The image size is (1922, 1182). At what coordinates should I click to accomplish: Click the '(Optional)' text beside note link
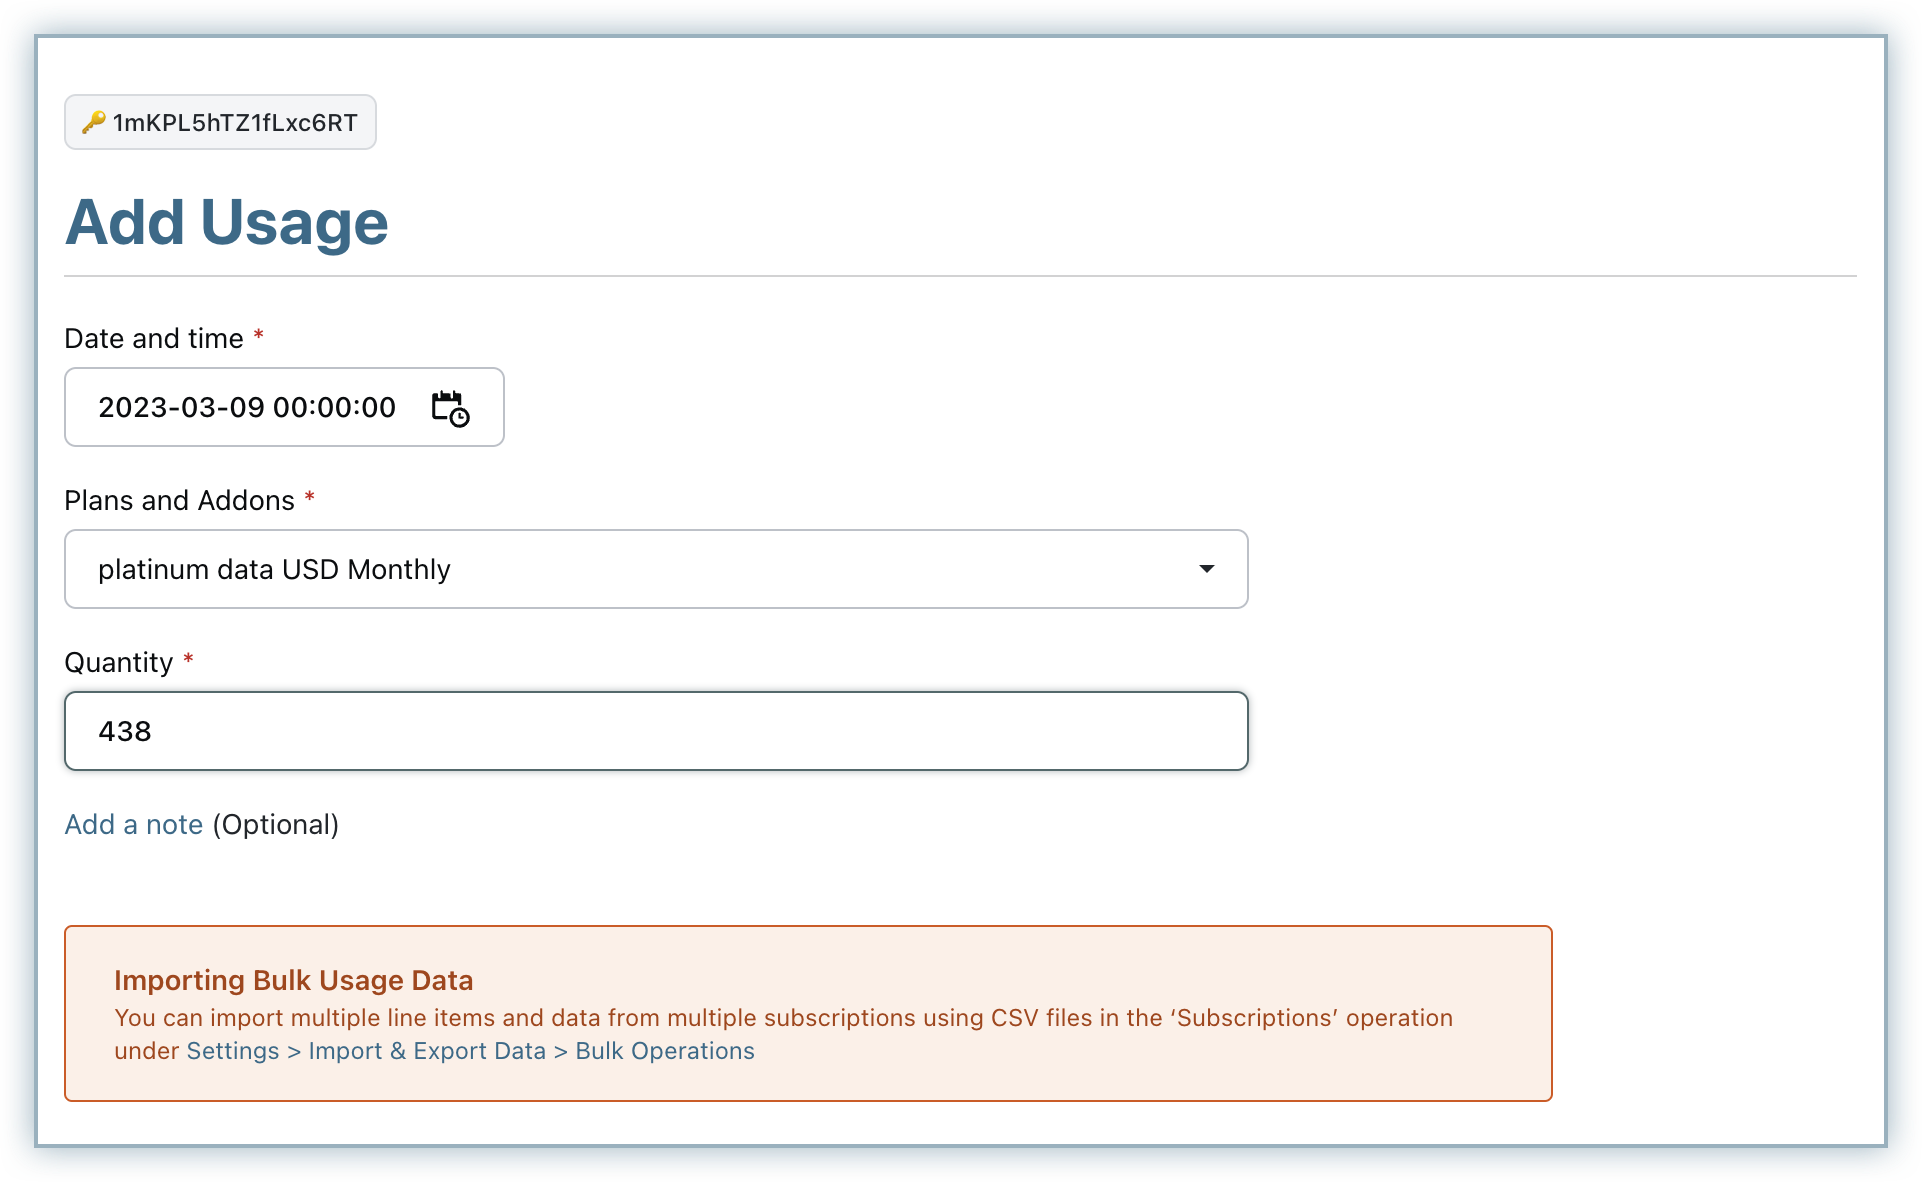pyautogui.click(x=276, y=824)
